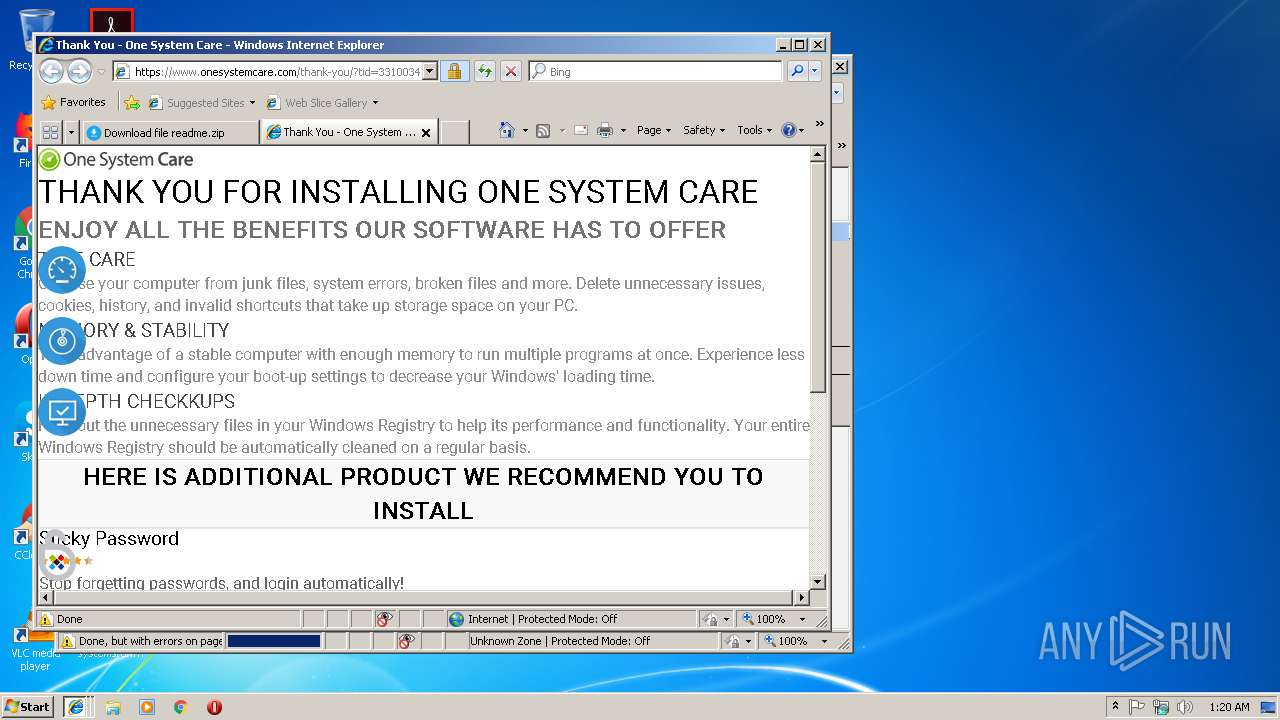1280x720 pixels.
Task: Click 'Sticky Password' heading
Action: point(109,538)
